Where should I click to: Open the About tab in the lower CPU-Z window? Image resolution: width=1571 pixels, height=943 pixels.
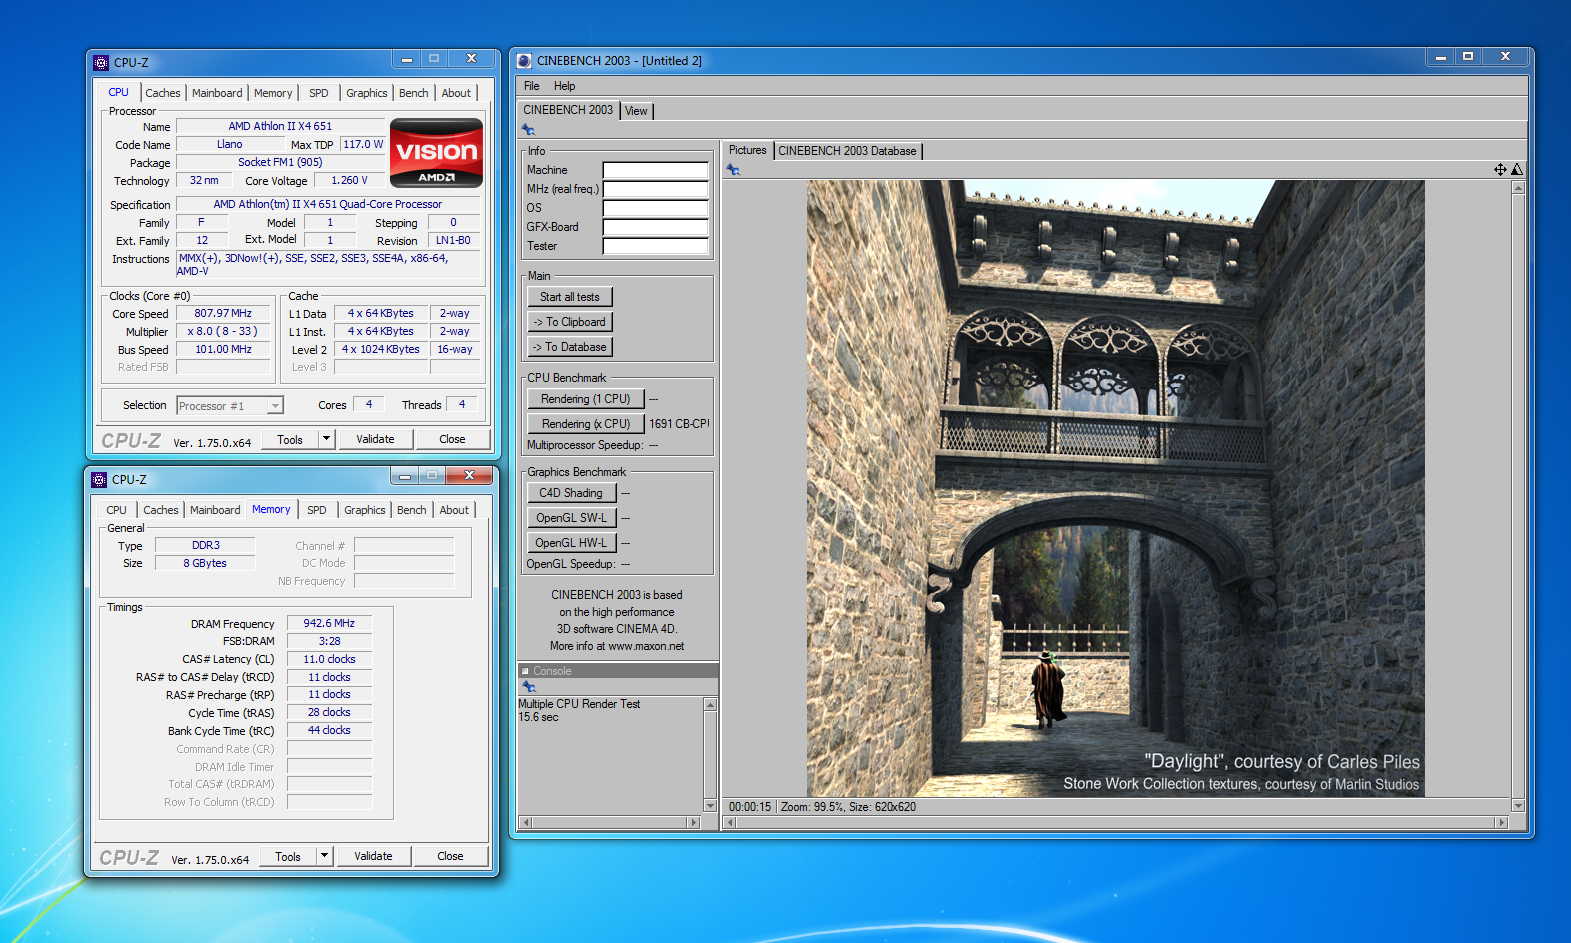[x=454, y=510]
